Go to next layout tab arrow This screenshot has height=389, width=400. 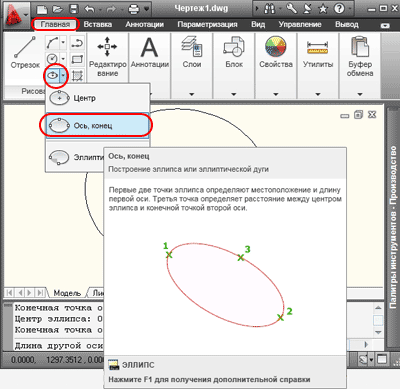[x=30, y=293]
